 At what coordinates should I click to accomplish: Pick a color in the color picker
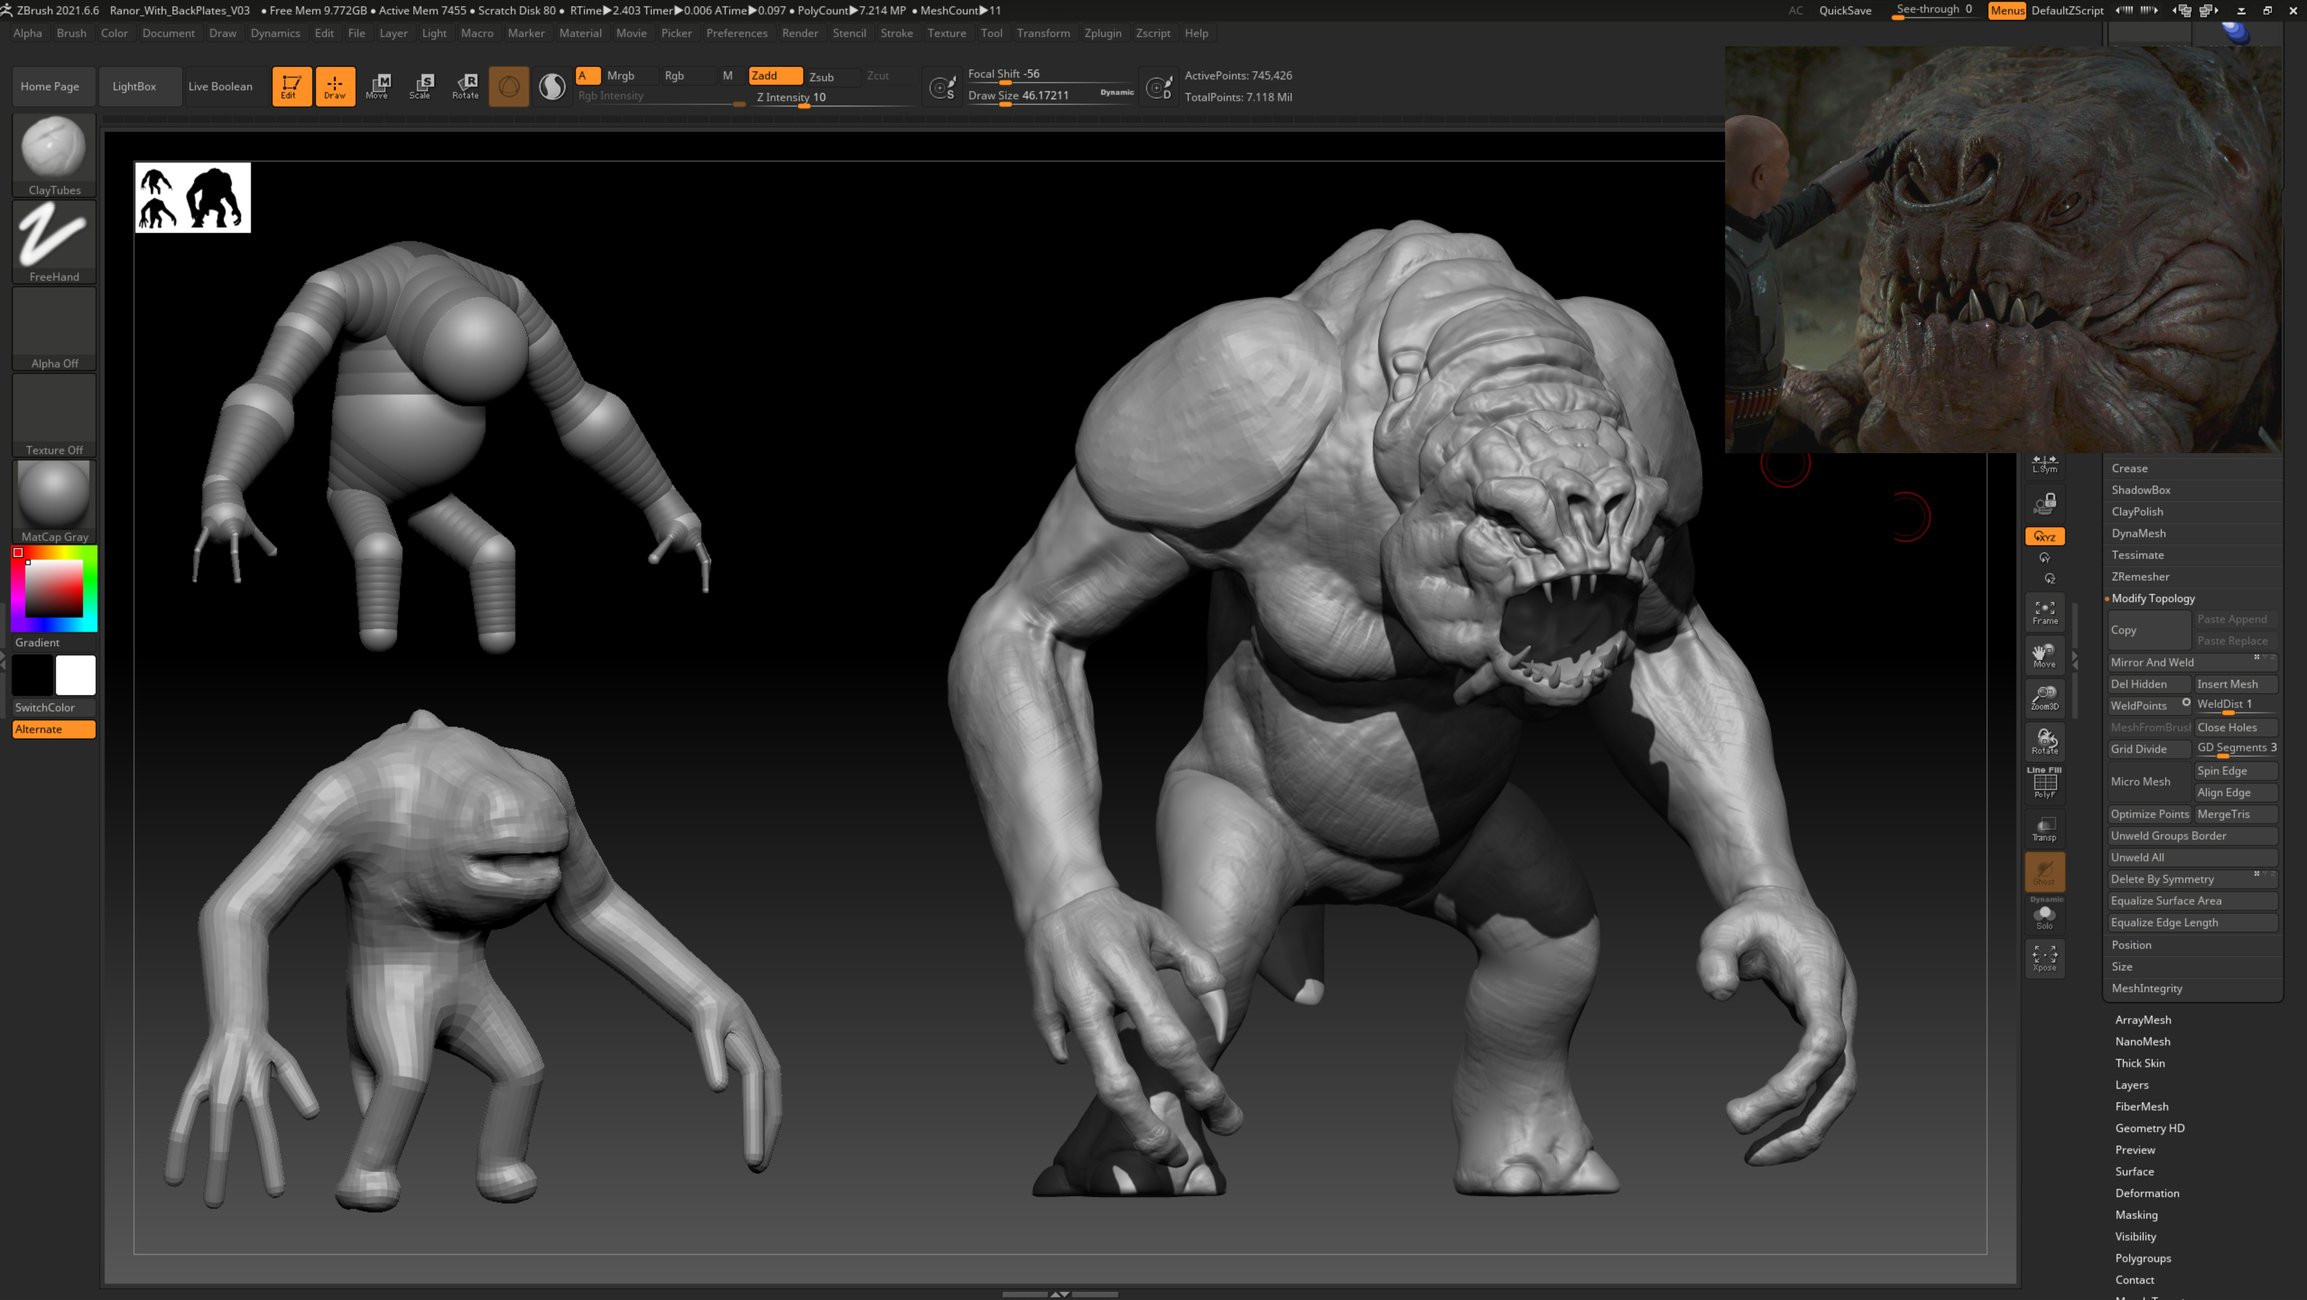click(54, 588)
